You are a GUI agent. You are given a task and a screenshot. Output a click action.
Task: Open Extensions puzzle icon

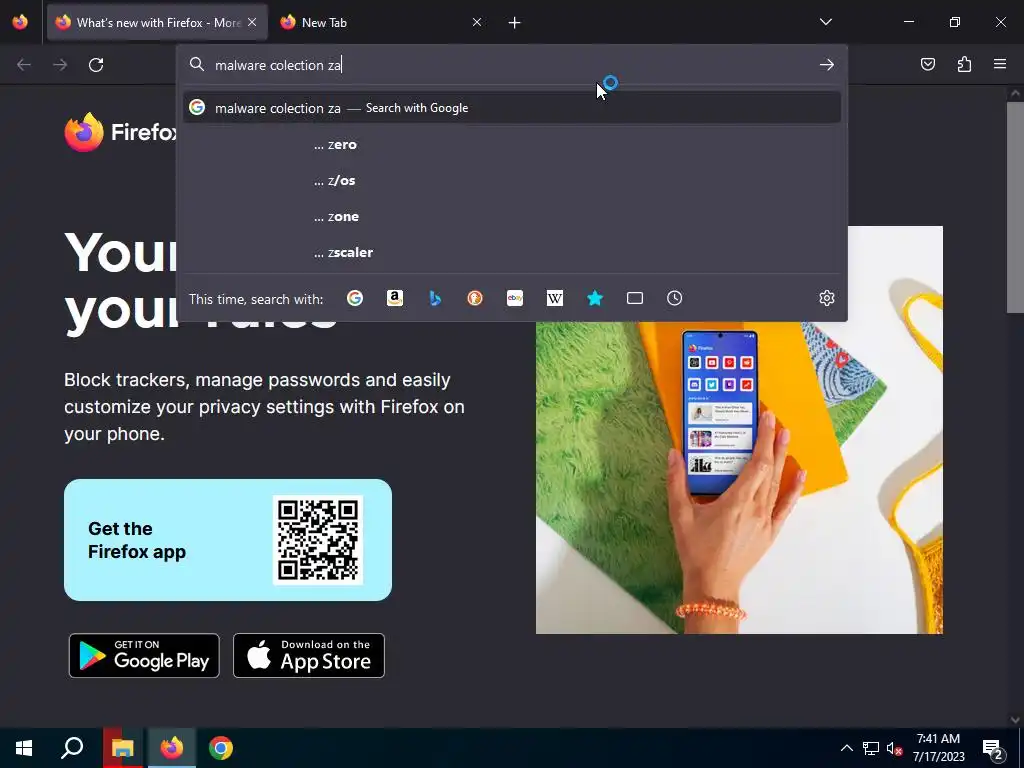tap(964, 64)
